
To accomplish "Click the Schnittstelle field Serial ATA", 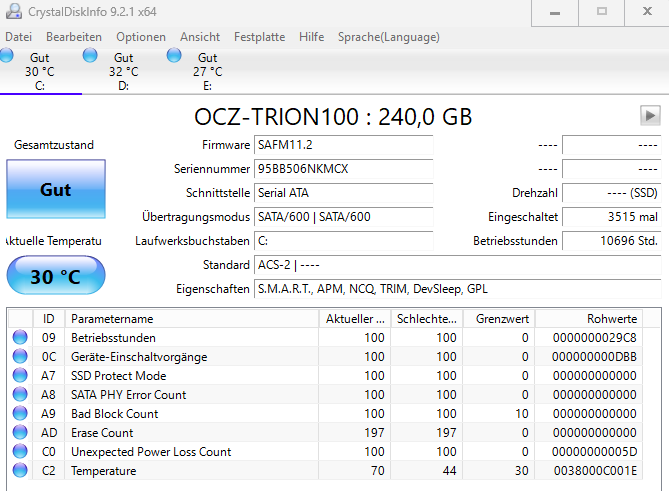I will coord(343,193).
